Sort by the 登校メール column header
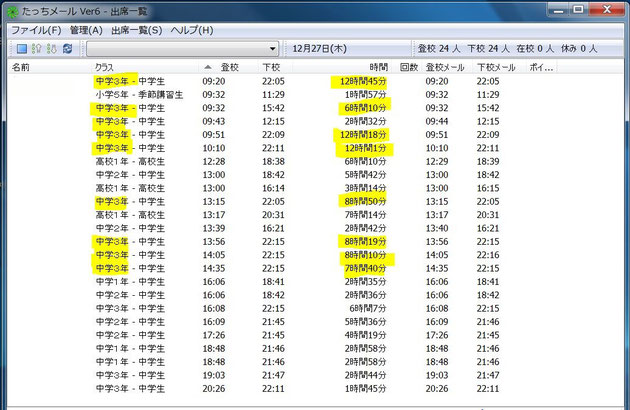Screen dimensions: 630x410 tap(445, 67)
